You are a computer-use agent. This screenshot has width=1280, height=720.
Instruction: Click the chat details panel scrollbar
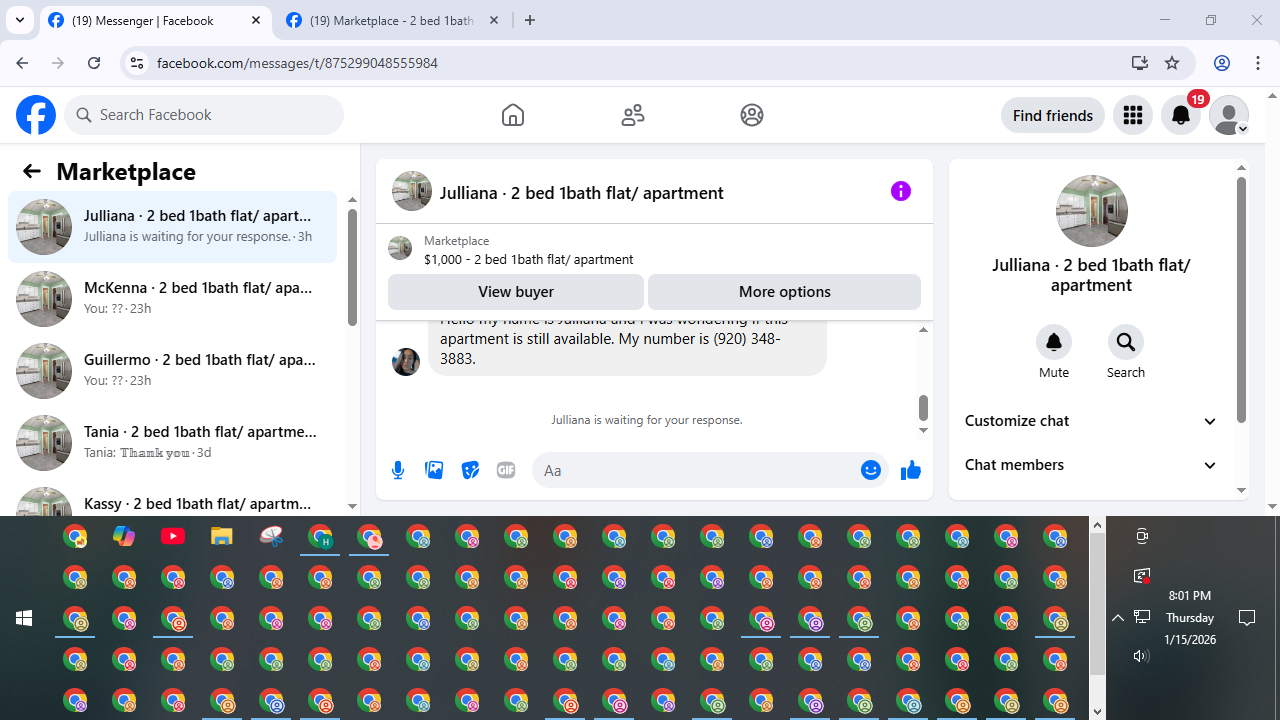(x=1241, y=300)
